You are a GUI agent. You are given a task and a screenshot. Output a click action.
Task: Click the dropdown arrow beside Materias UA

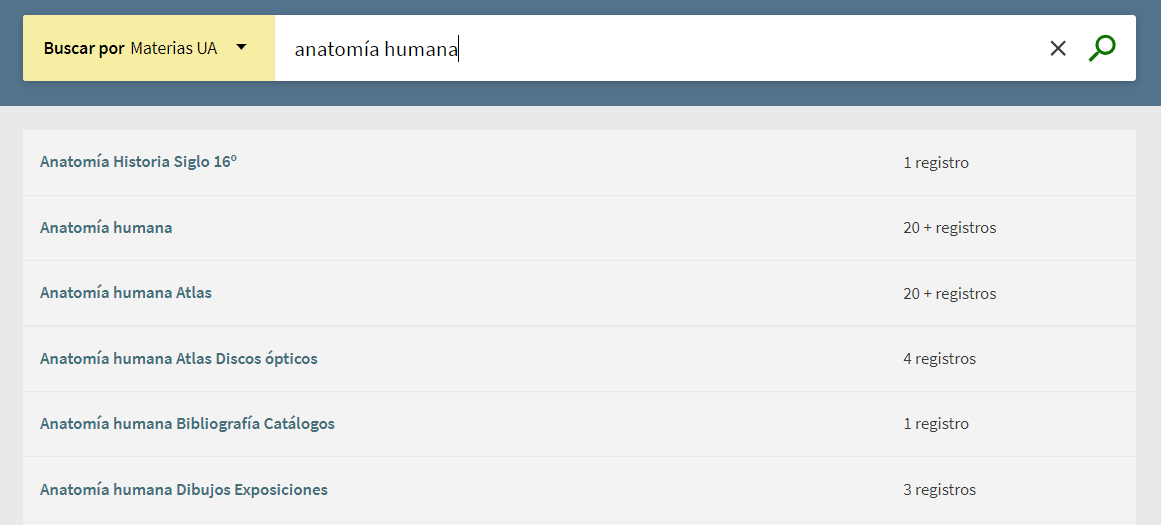point(241,47)
